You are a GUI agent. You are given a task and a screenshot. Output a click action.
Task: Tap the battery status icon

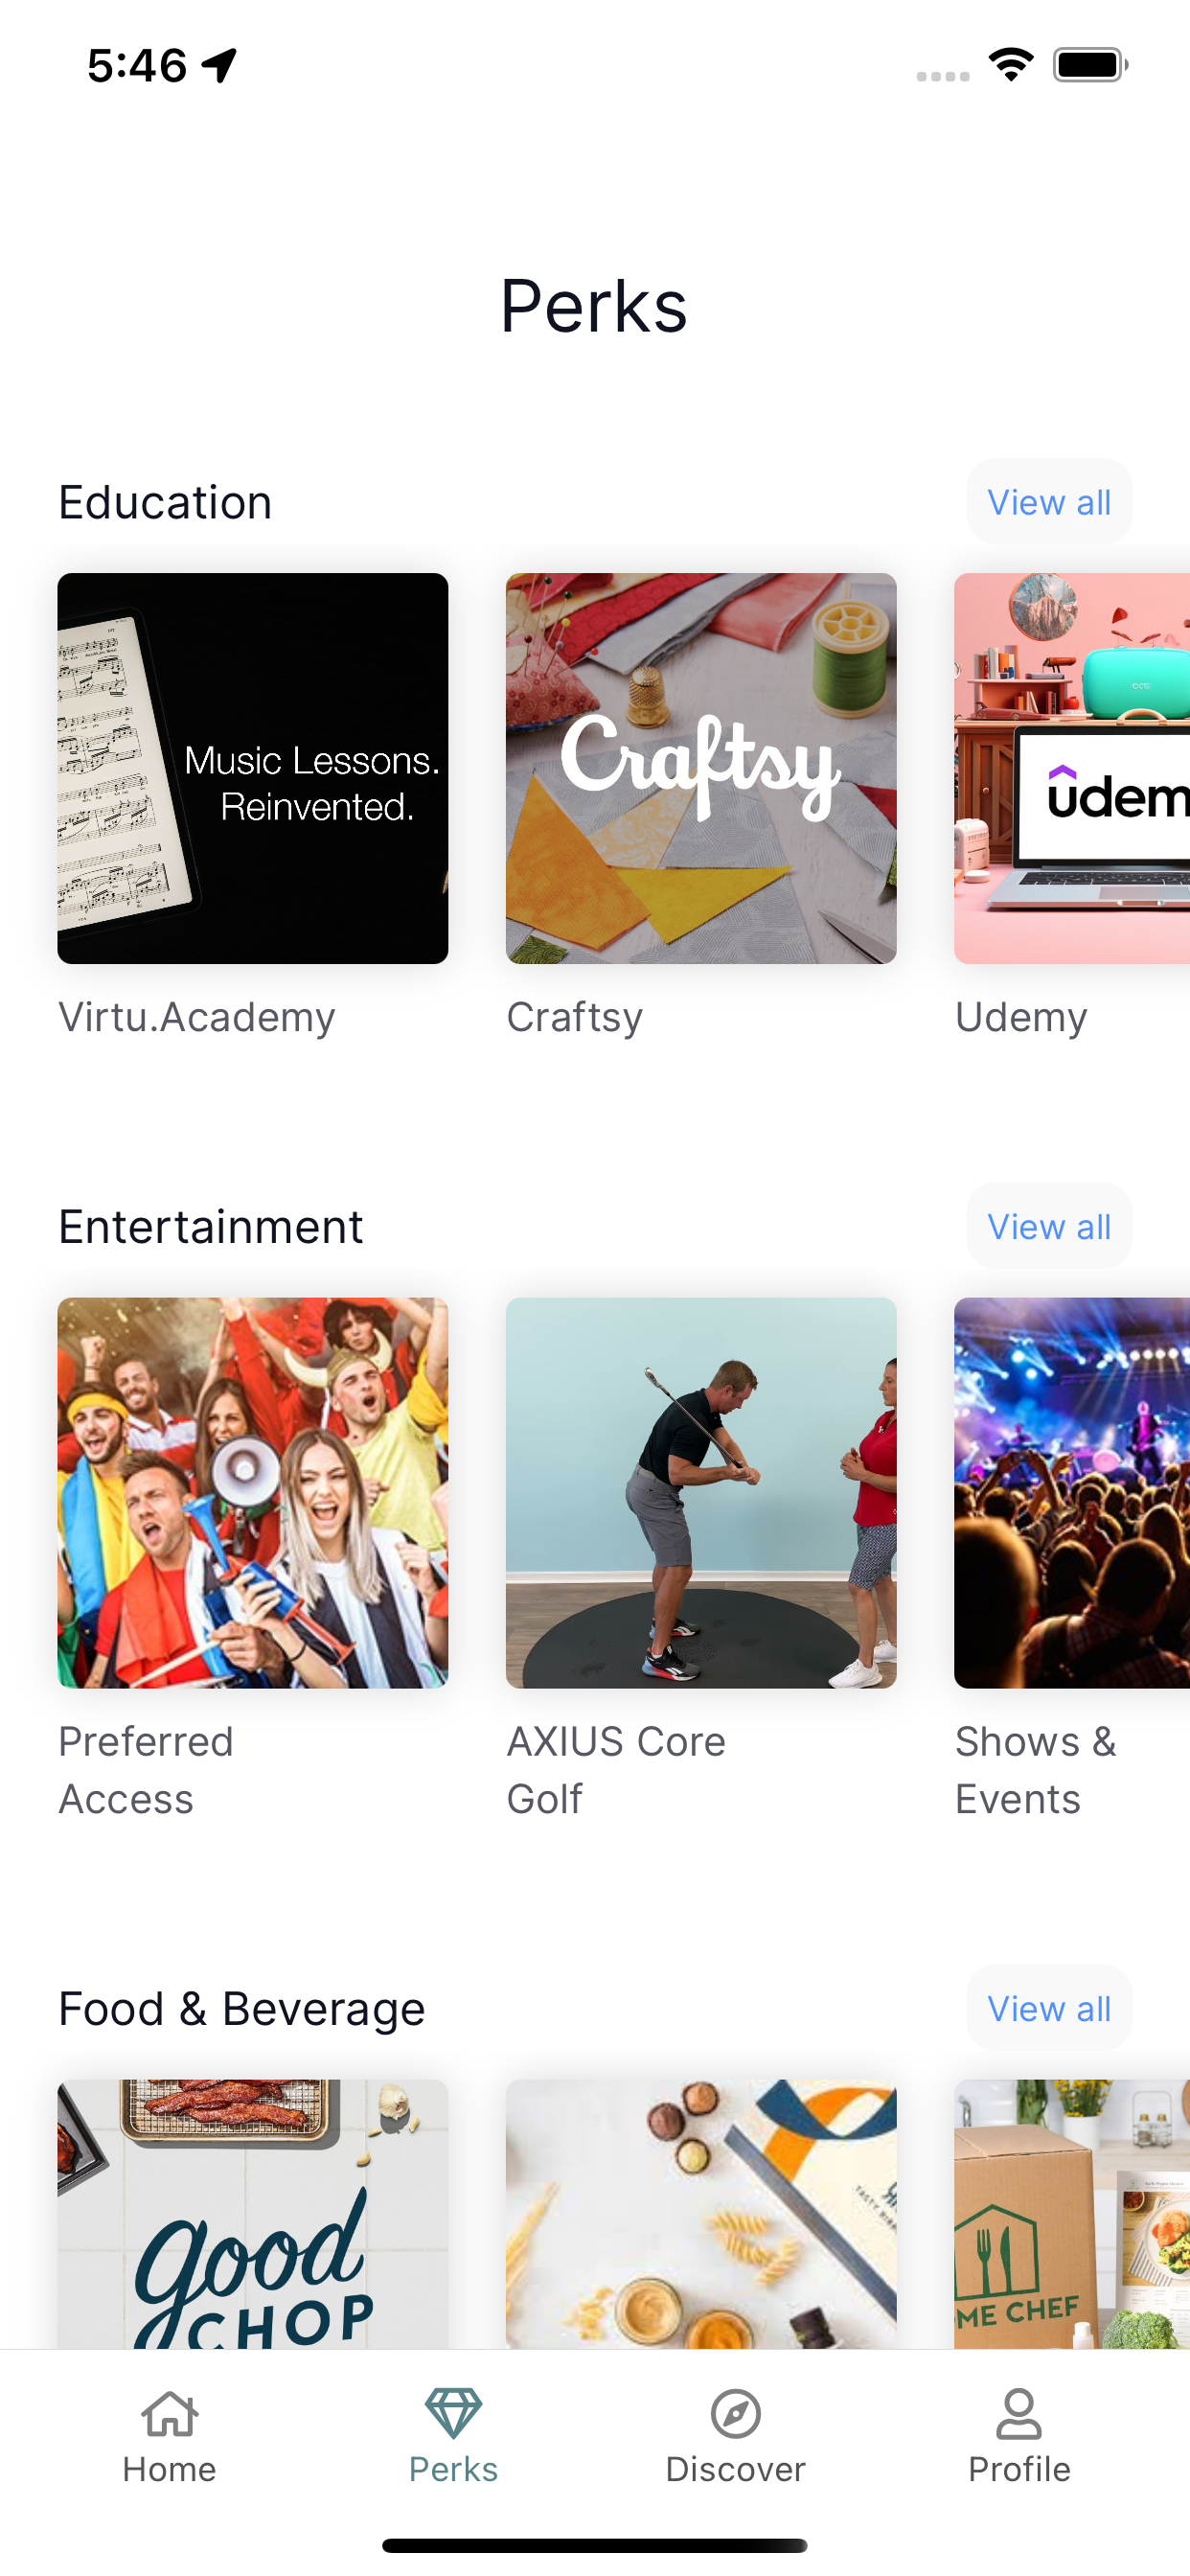tap(1090, 65)
